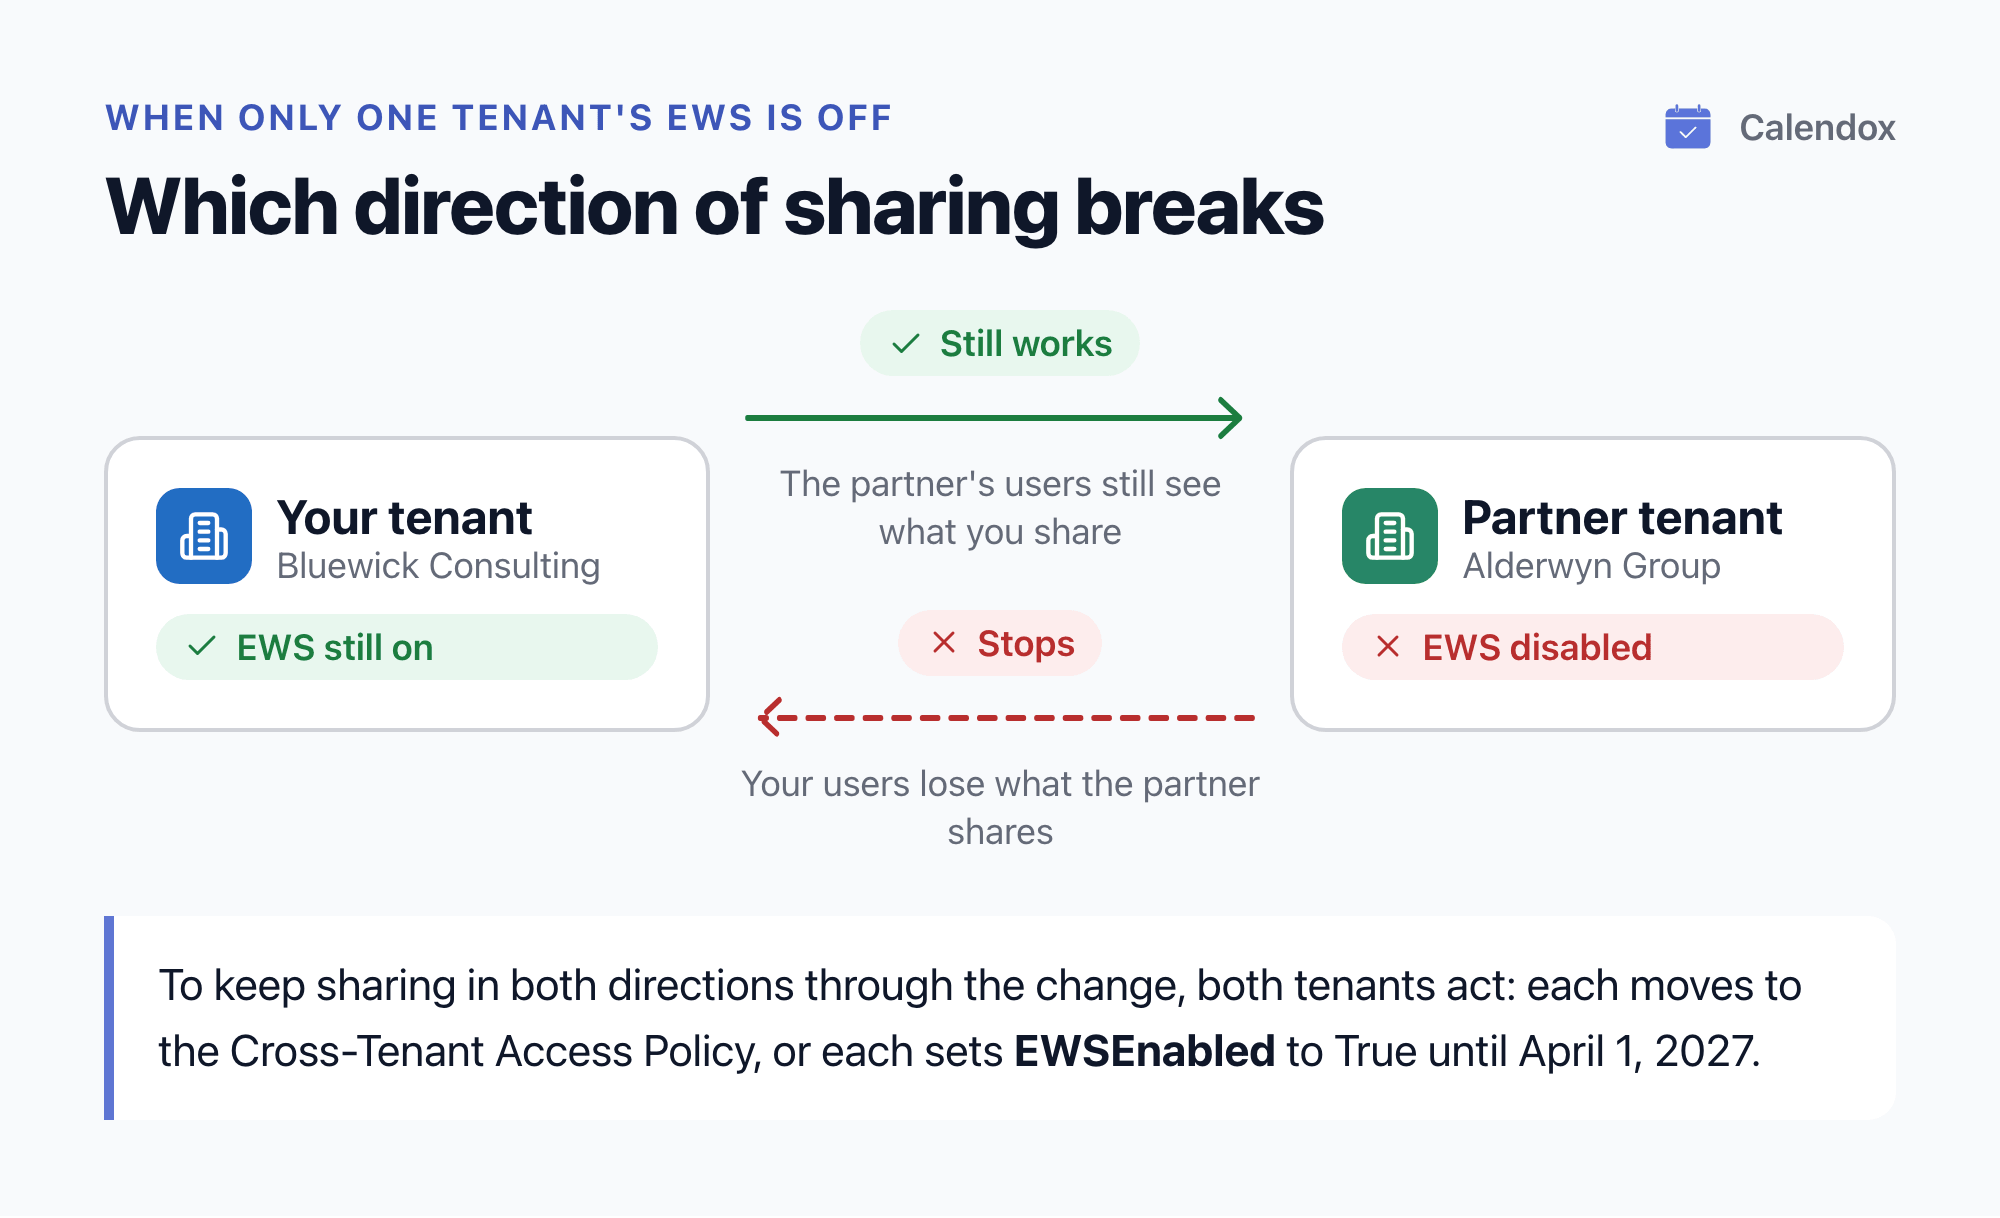Click the Partner tenant heading
Viewport: 2000px width, 1218px height.
point(1622,517)
